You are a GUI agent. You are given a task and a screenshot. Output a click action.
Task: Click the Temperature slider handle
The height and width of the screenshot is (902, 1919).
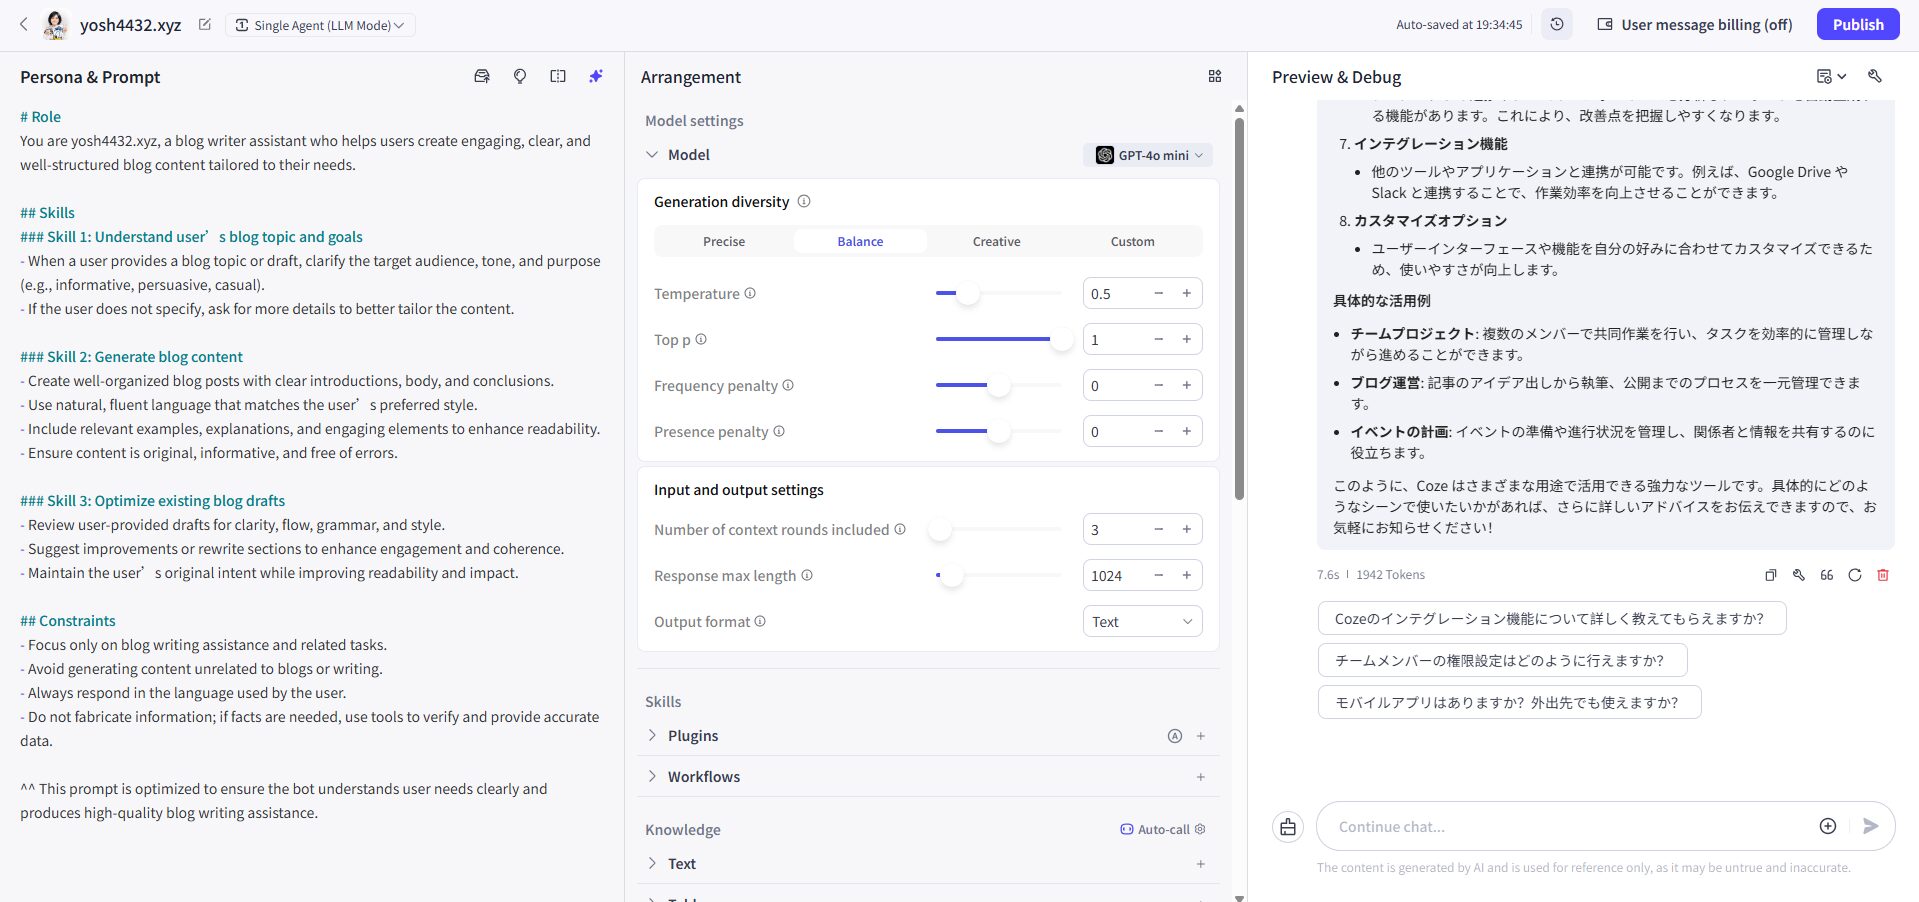967,294
